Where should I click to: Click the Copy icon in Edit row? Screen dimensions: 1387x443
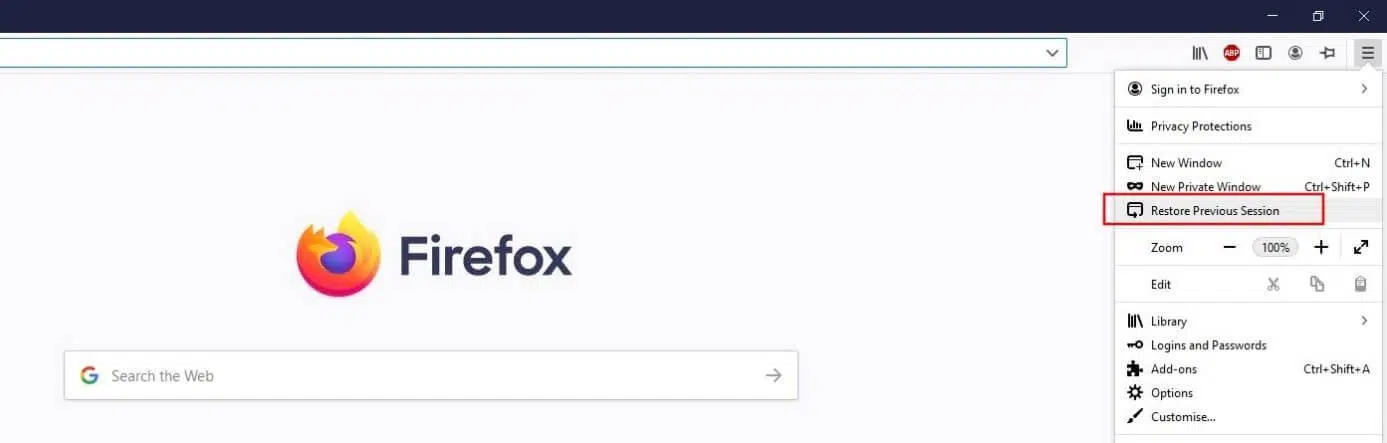coord(1317,284)
